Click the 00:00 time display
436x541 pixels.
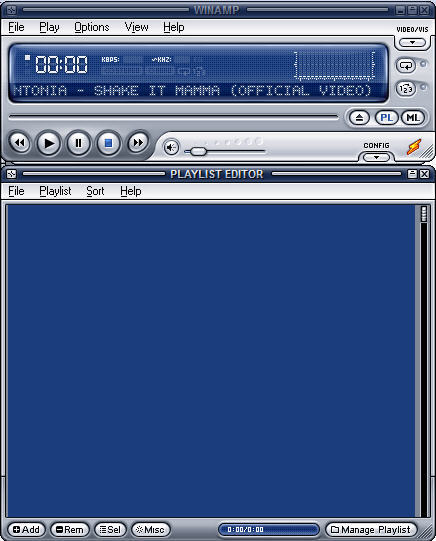[61, 65]
